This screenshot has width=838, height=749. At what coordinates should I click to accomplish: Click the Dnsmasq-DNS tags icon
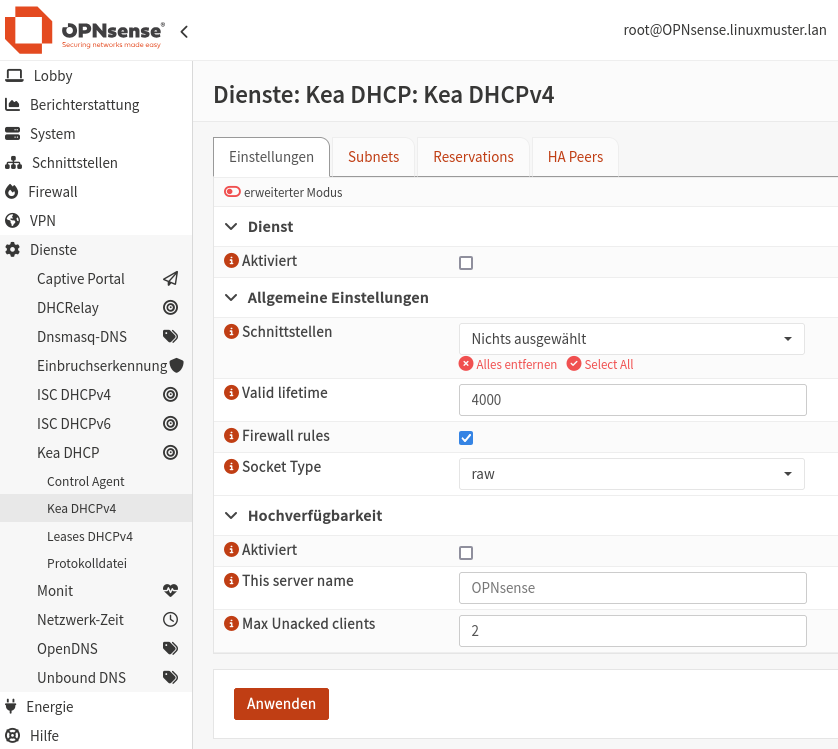click(170, 336)
